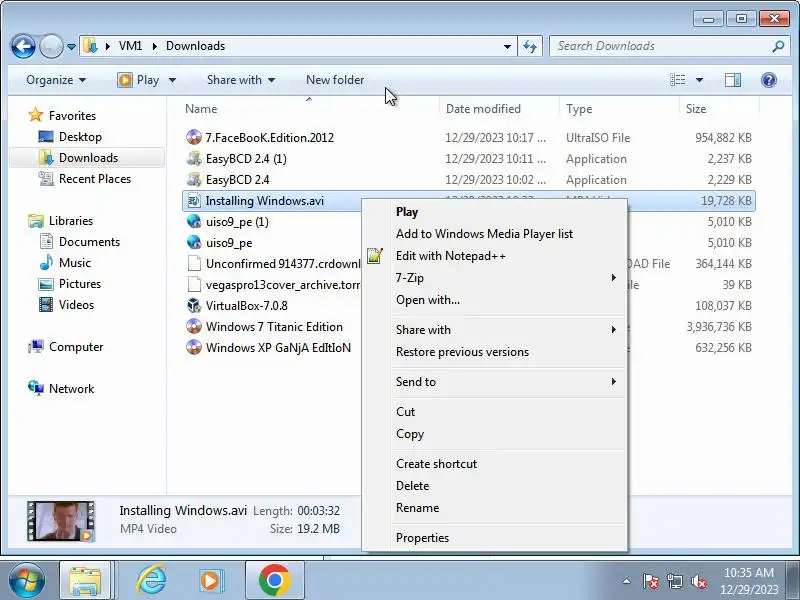Click the Help question mark icon
The height and width of the screenshot is (600, 800).
[x=768, y=80]
